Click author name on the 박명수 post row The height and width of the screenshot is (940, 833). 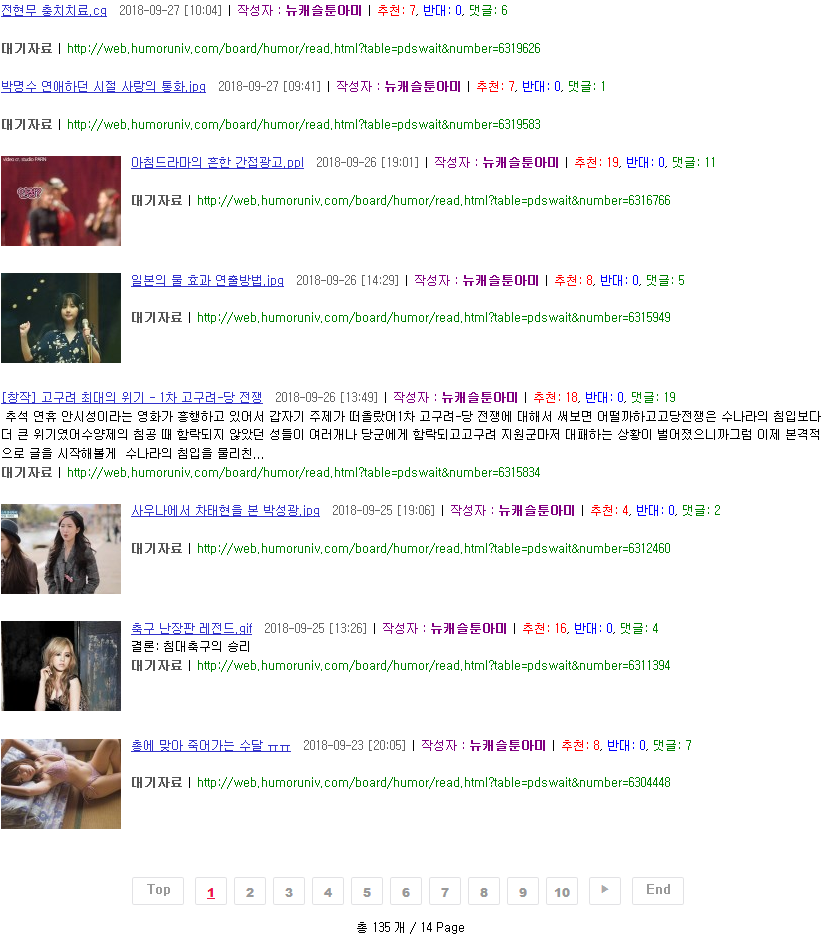pyautogui.click(x=422, y=86)
